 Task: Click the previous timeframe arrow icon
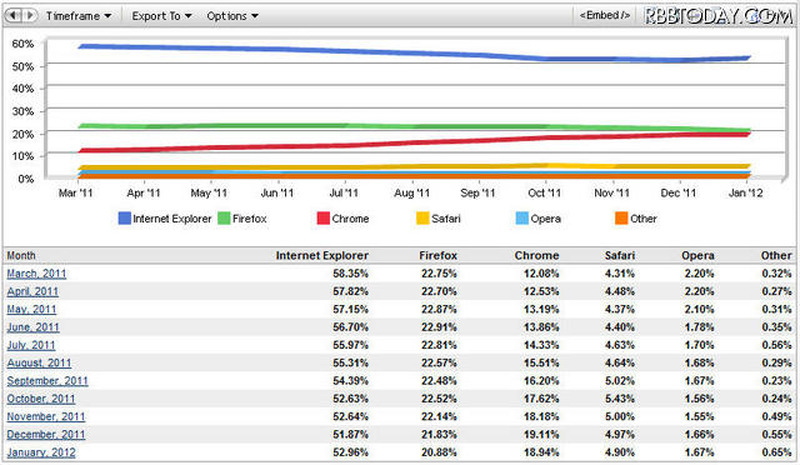[x=14, y=16]
